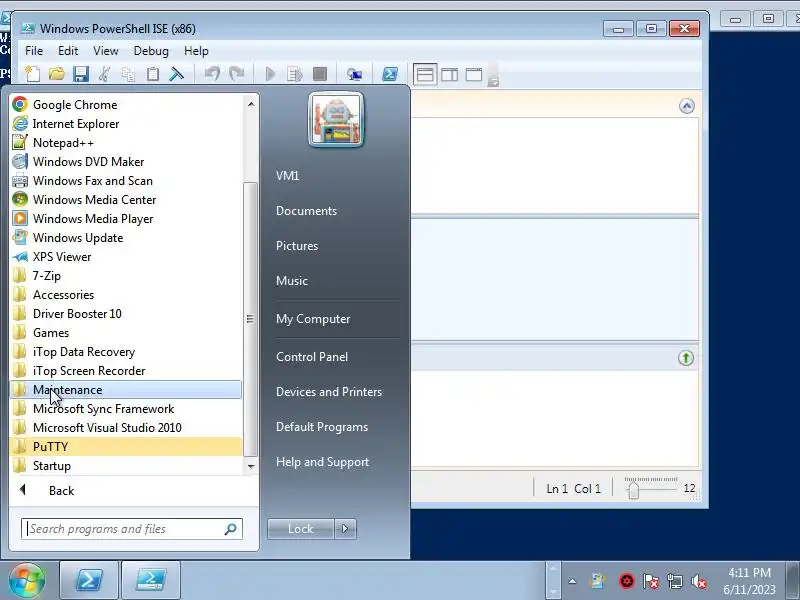Open the Debug menu
This screenshot has width=800, height=600.
pos(151,51)
